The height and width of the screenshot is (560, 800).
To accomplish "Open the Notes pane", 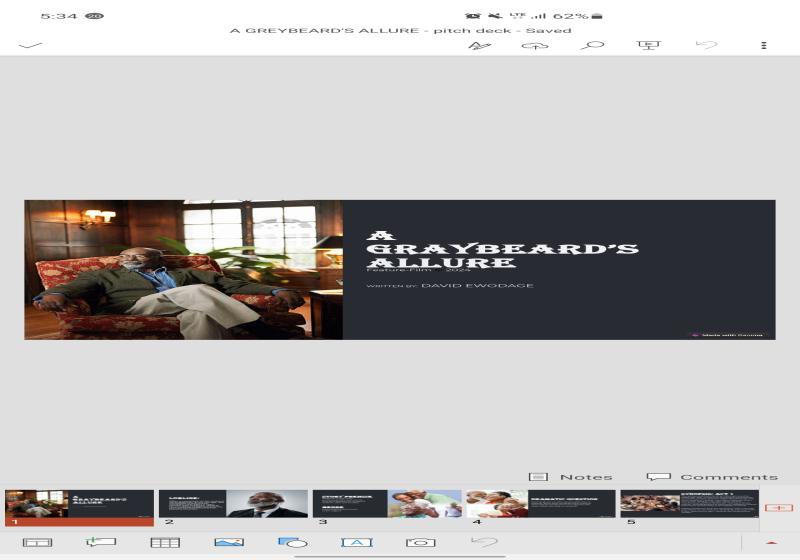I will (571, 477).
